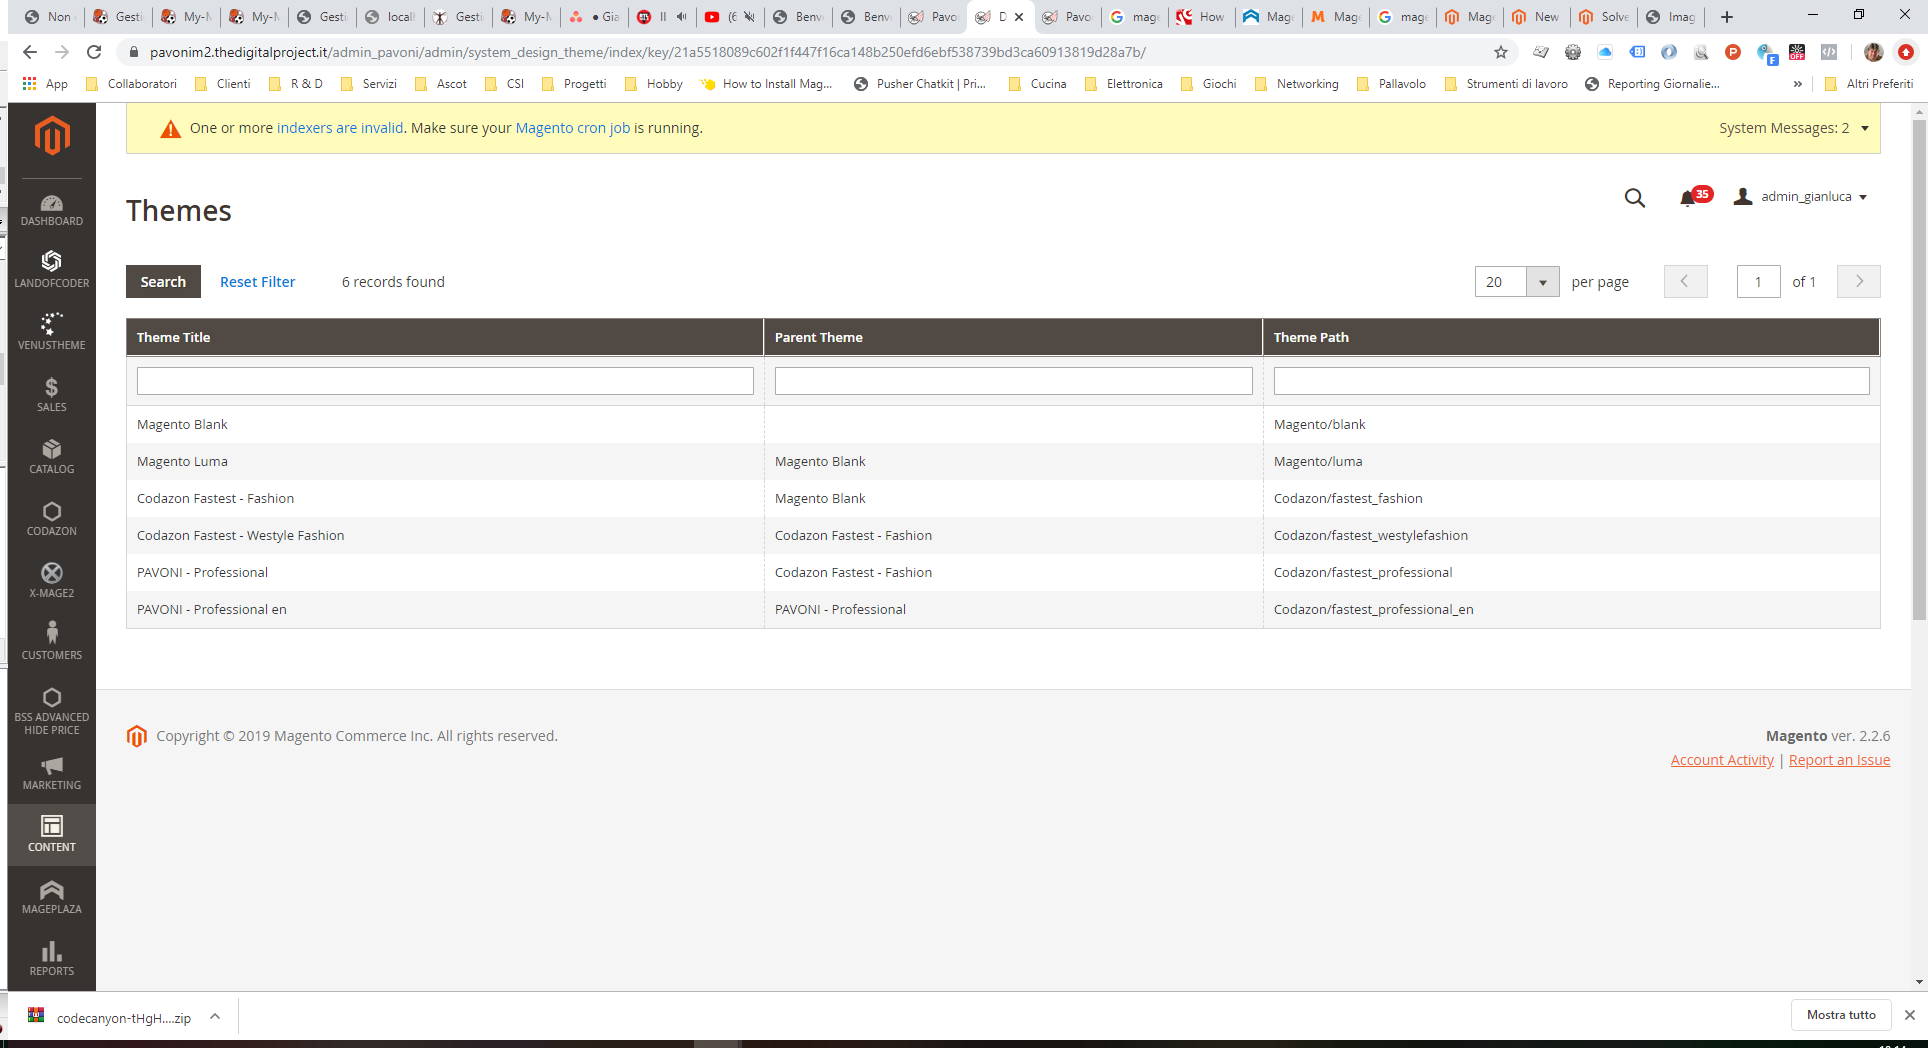1928x1048 pixels.
Task: Select the Catalog sidebar icon
Action: coord(51,456)
